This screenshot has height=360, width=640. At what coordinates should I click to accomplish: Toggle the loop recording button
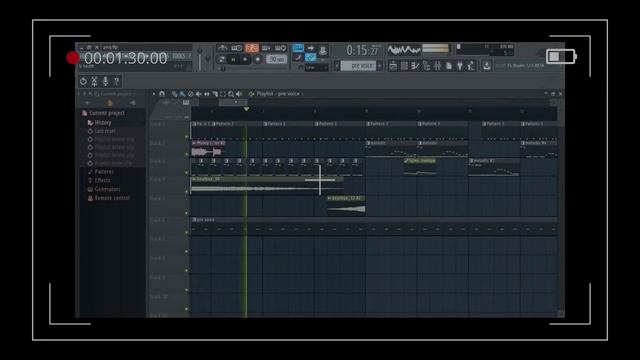coord(280,48)
